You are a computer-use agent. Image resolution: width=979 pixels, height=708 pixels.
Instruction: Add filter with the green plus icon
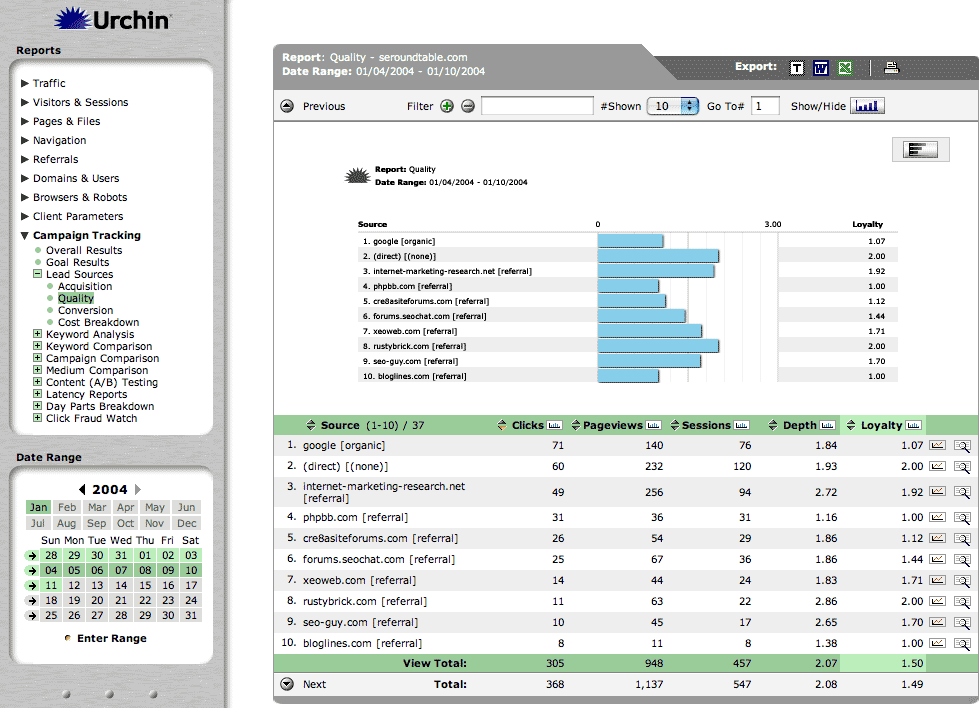(x=447, y=106)
